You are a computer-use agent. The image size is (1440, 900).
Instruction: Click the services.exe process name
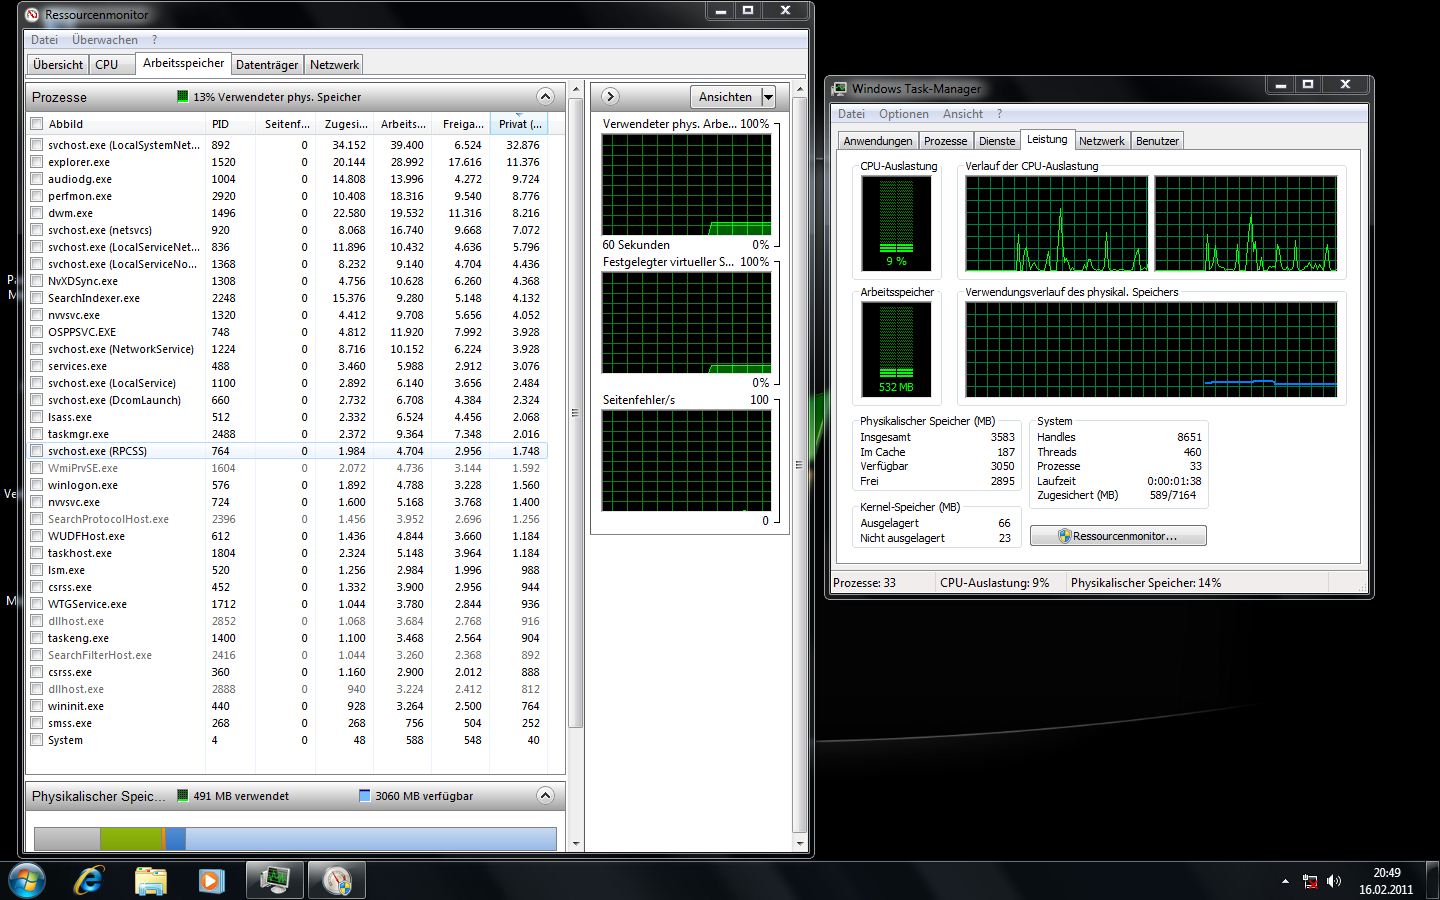click(77, 366)
